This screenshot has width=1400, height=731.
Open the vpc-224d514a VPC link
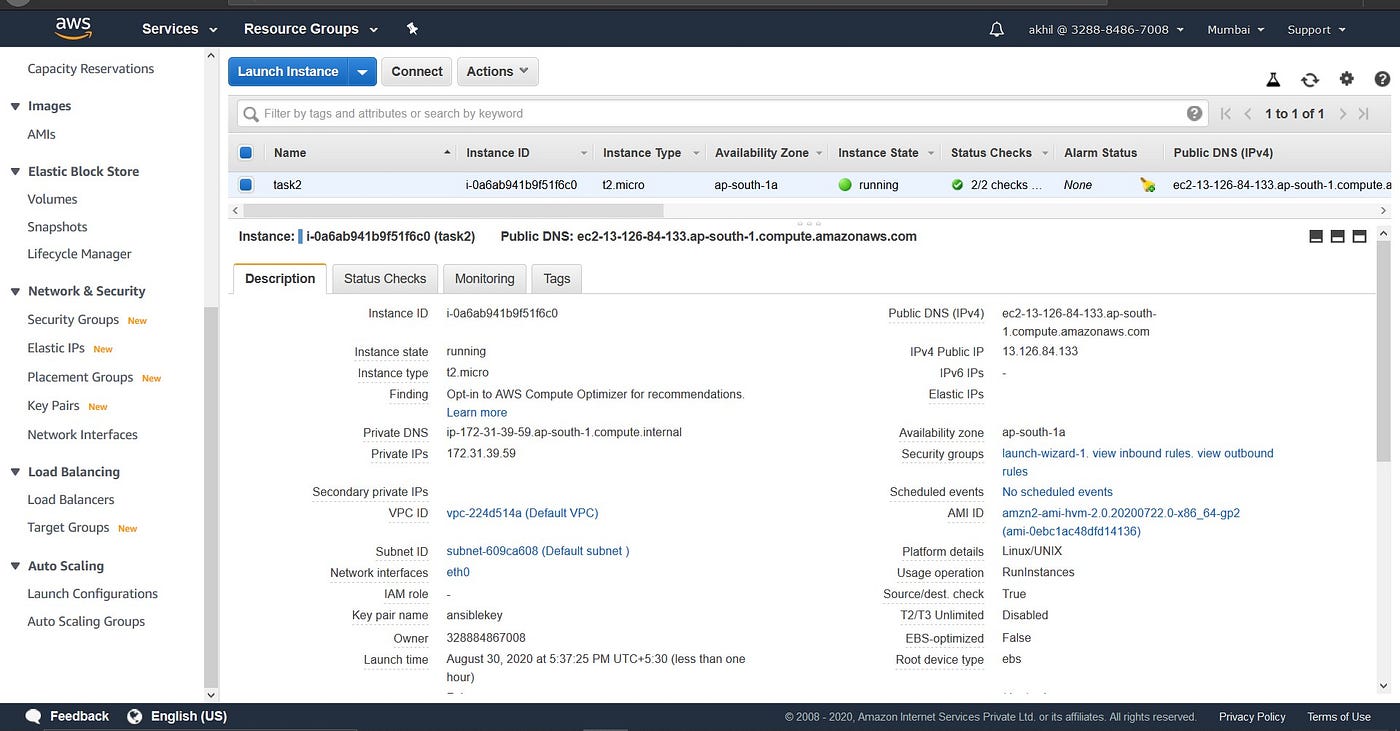(522, 513)
